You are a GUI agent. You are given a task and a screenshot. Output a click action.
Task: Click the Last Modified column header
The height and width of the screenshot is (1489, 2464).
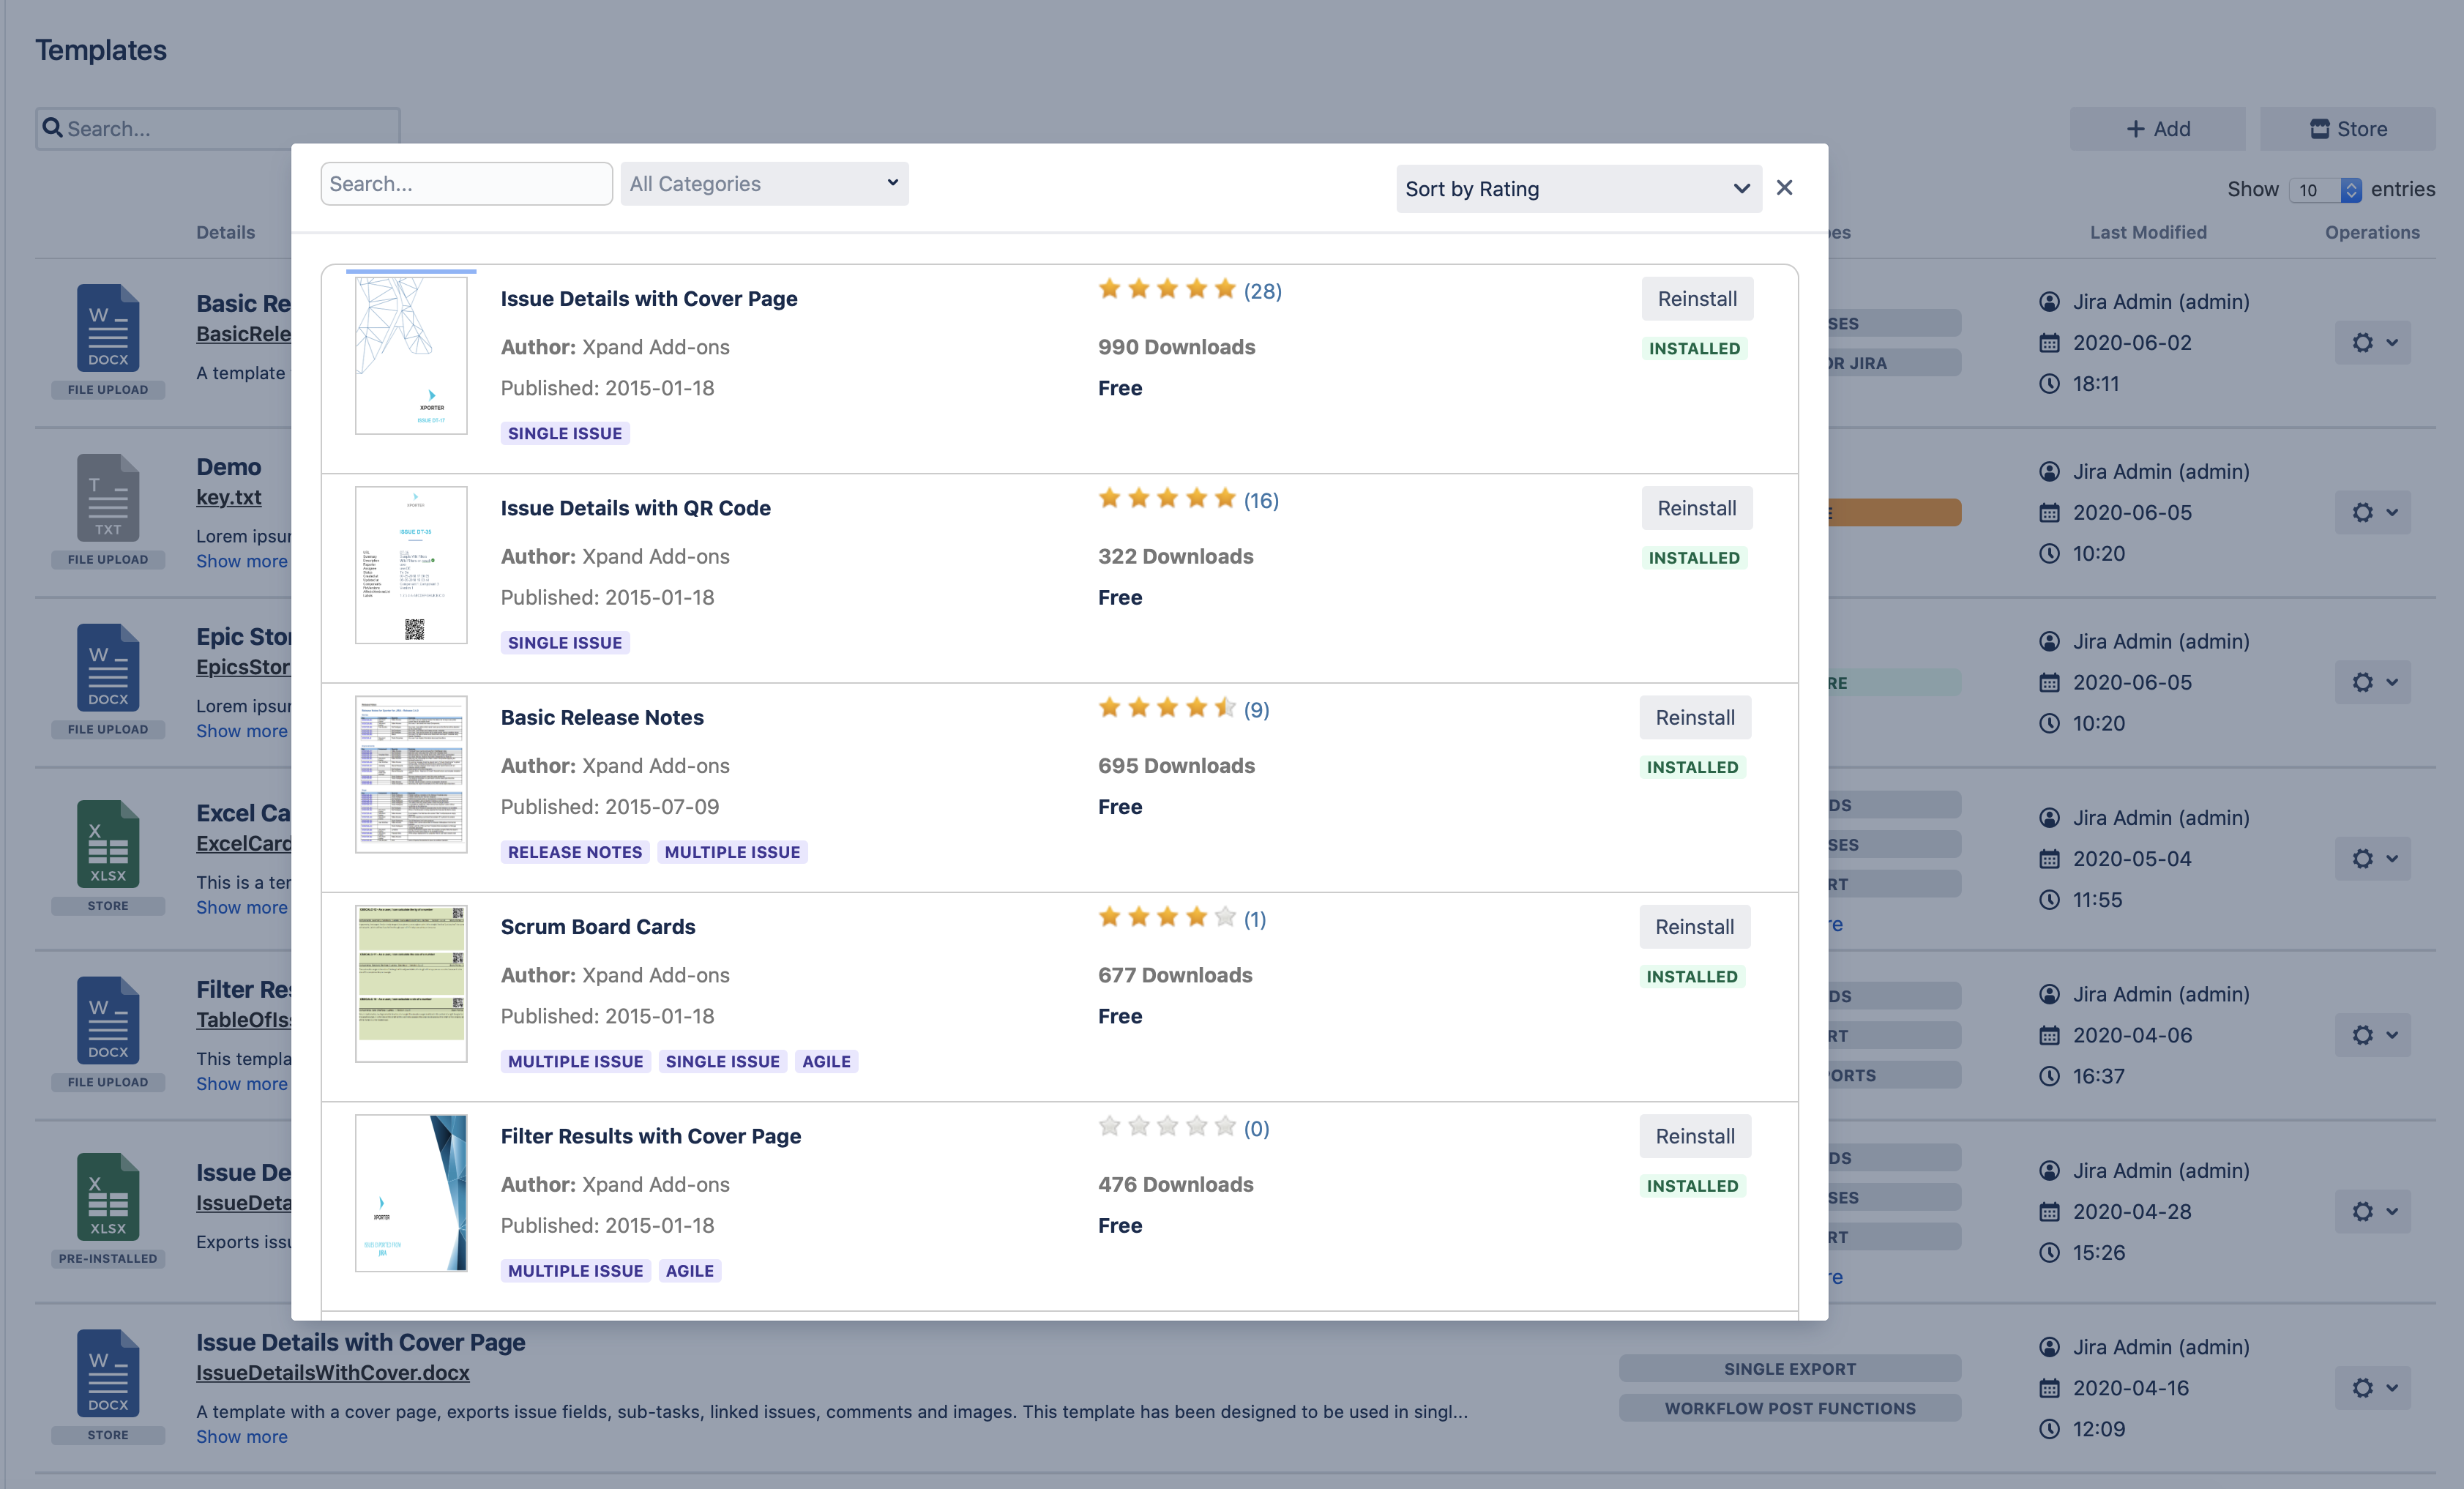pyautogui.click(x=2147, y=232)
